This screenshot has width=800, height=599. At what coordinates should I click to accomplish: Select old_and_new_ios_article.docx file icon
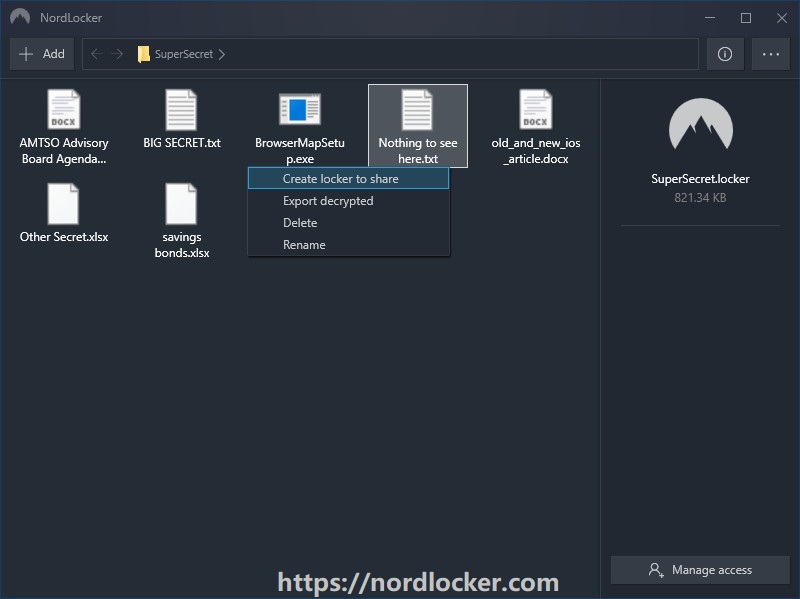(x=536, y=109)
